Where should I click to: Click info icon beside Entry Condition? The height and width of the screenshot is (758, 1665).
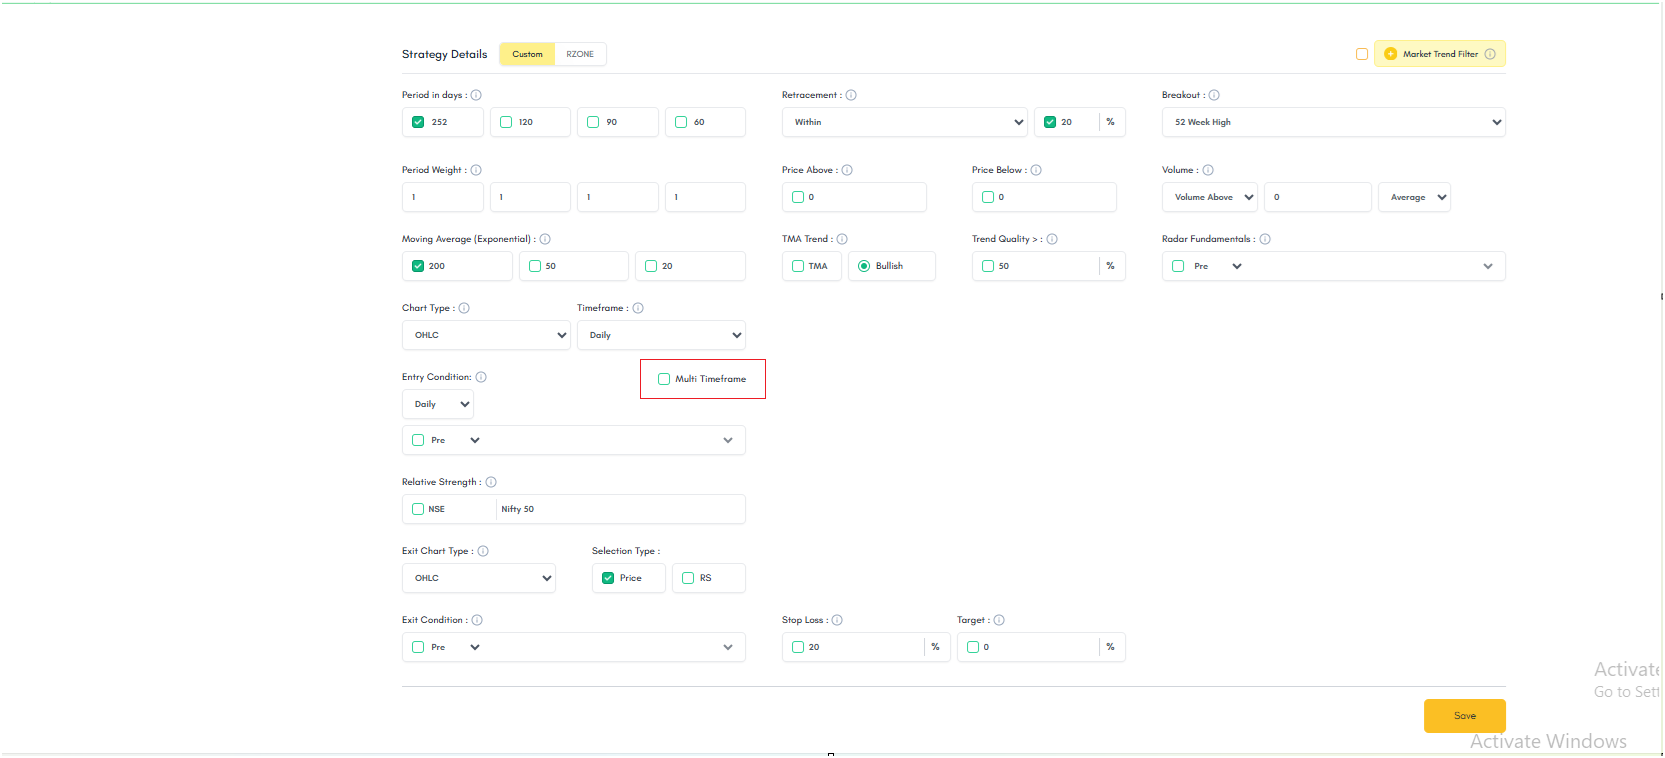tap(481, 377)
